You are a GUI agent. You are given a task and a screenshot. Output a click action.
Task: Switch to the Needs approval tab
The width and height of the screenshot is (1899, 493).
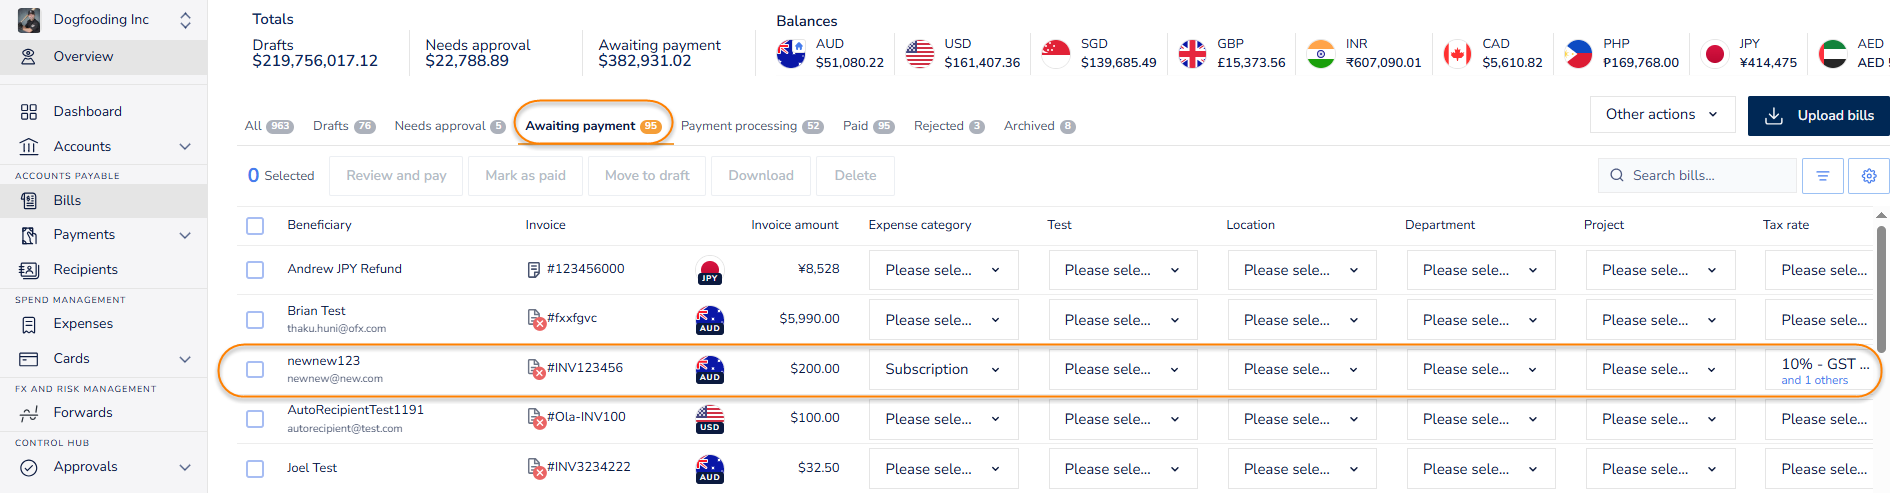pos(450,126)
